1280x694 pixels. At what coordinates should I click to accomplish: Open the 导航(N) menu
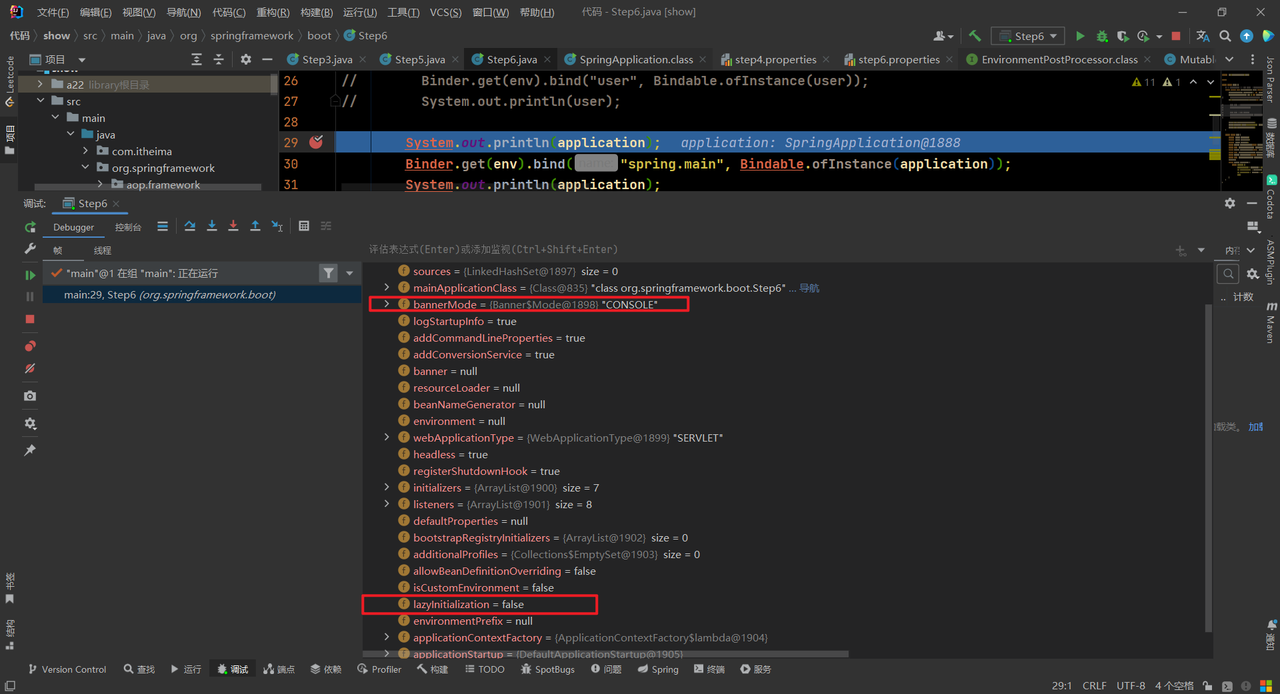pos(183,12)
